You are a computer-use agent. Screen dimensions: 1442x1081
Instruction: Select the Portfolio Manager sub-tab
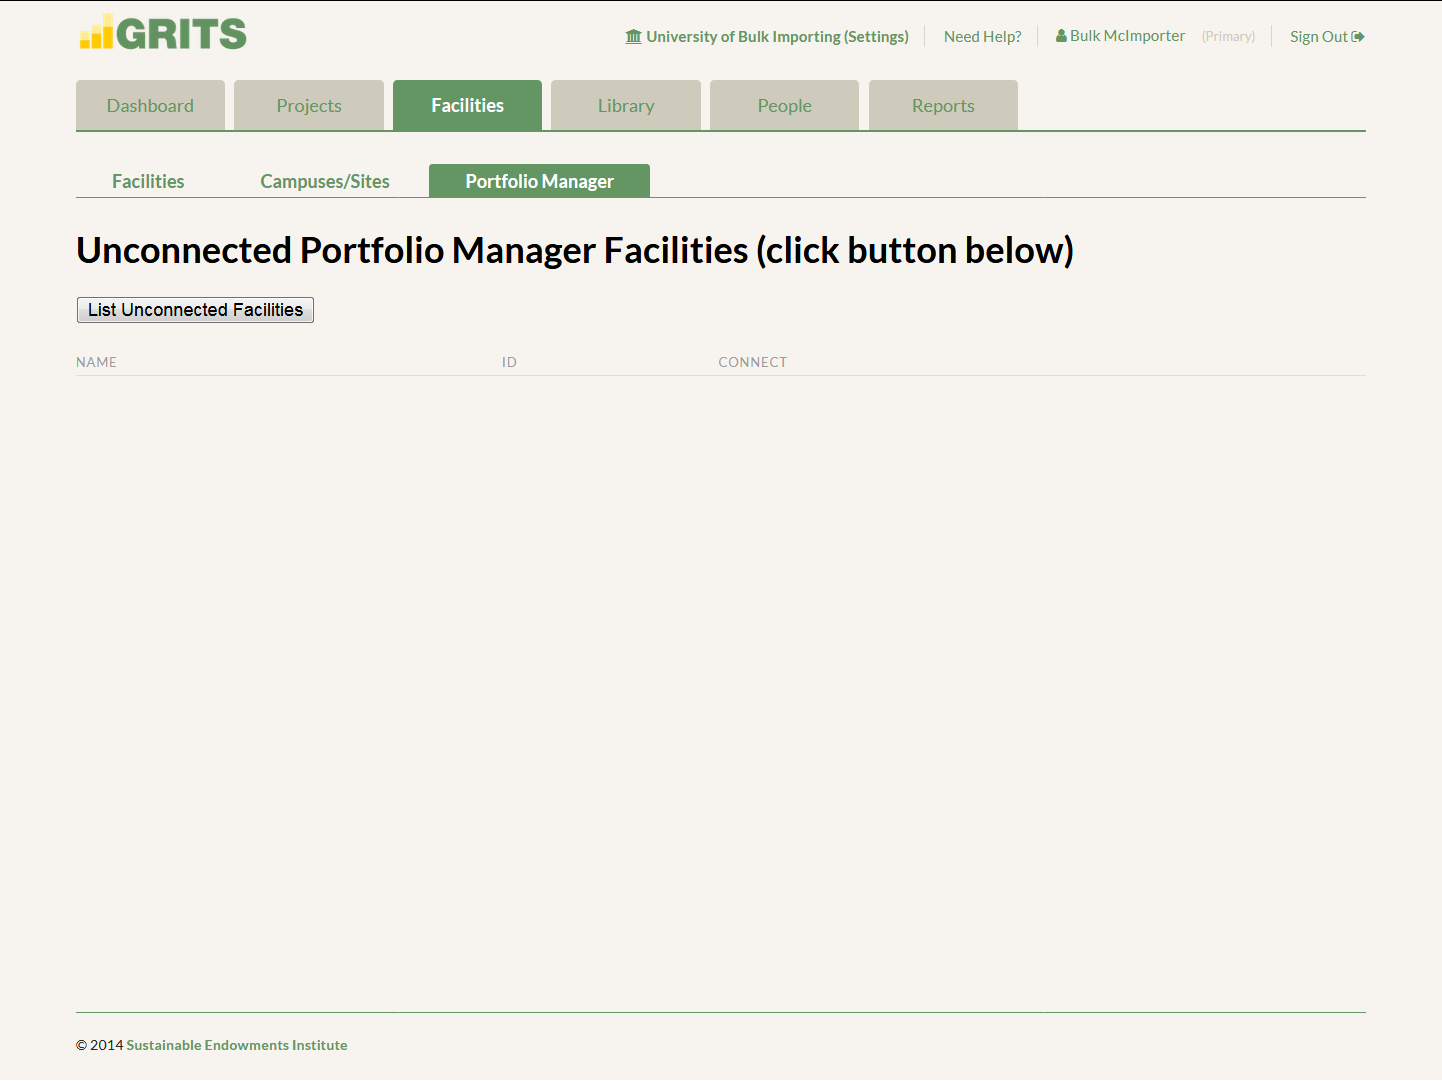pos(539,181)
